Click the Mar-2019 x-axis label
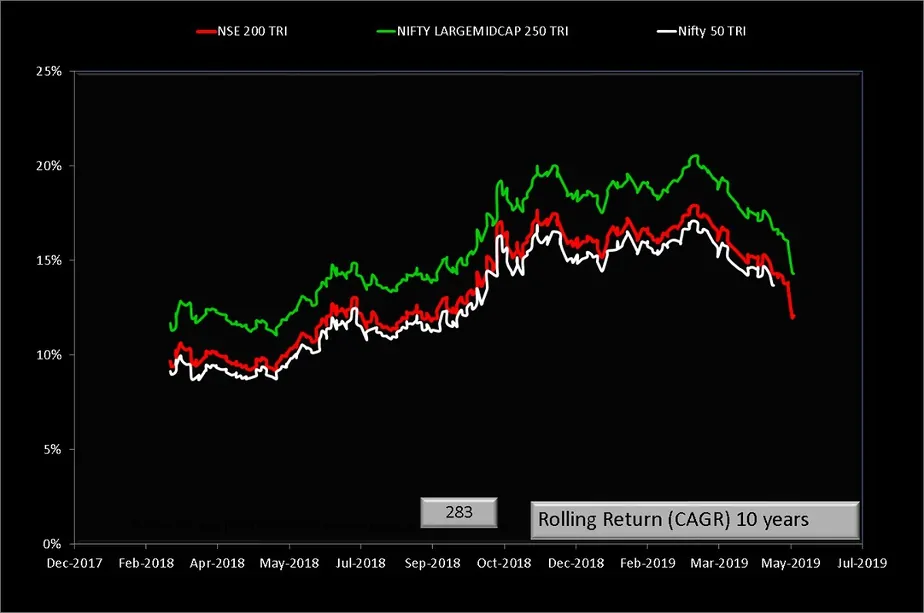 (x=719, y=563)
